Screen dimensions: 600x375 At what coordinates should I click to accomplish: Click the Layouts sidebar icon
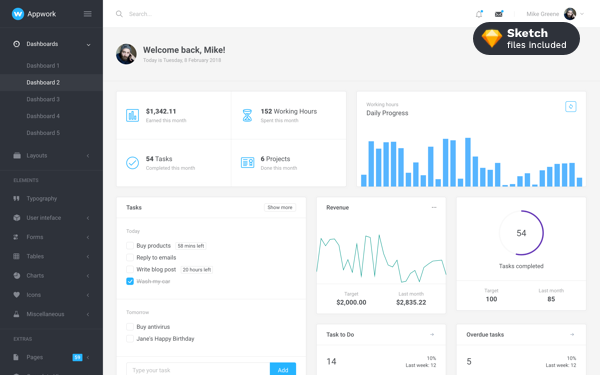click(x=17, y=155)
